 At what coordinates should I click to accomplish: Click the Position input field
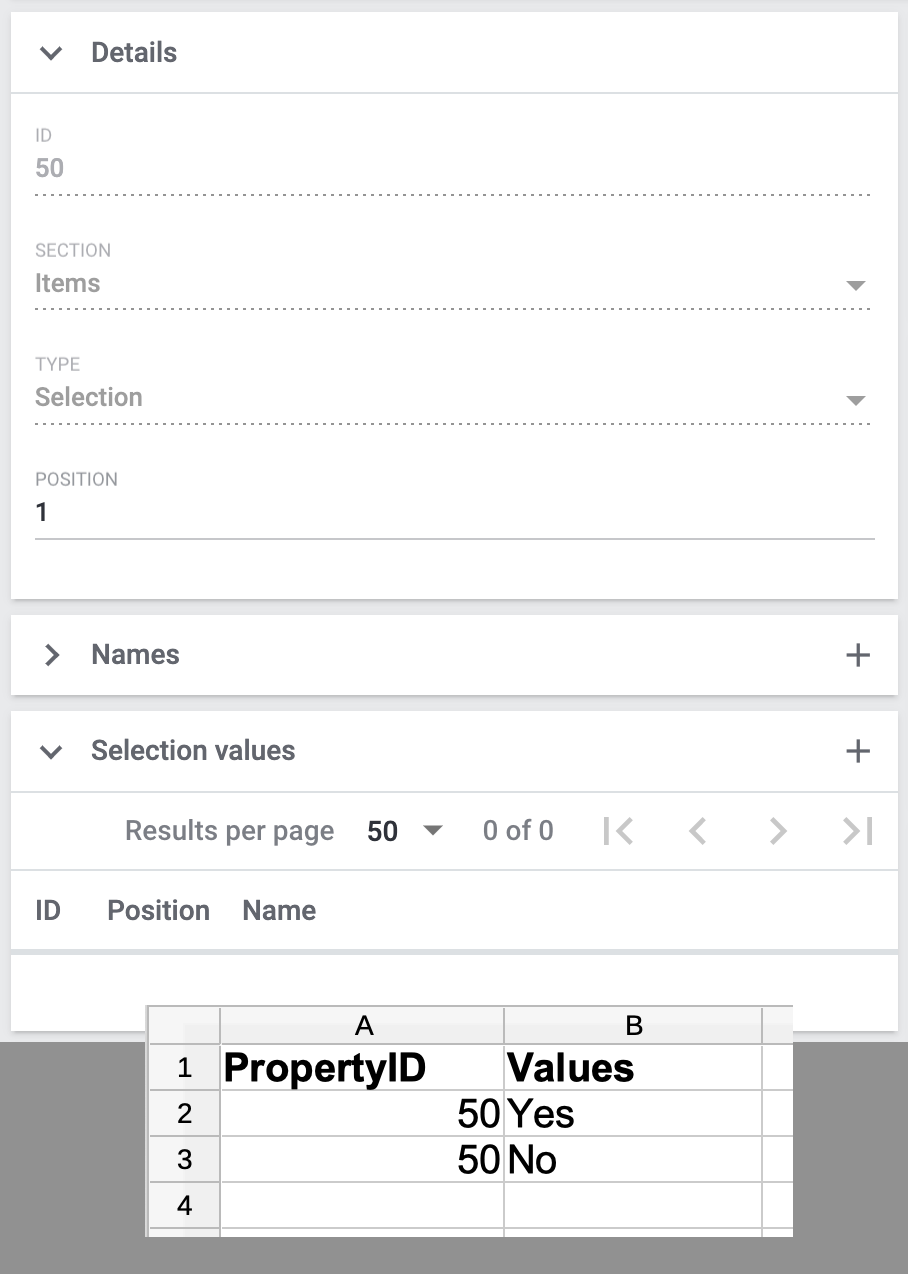[454, 513]
